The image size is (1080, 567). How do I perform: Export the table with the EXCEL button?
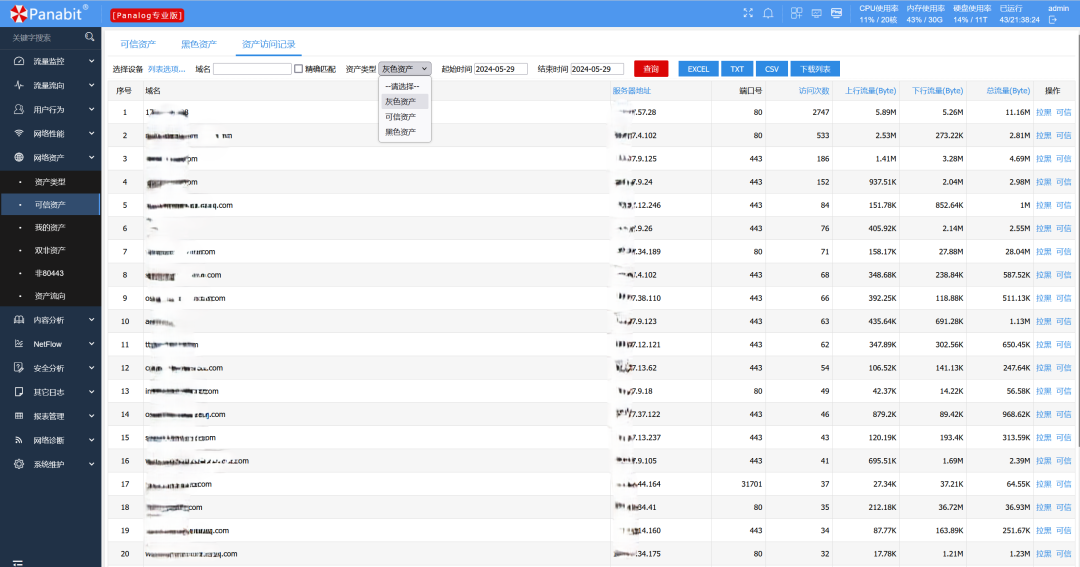tap(698, 69)
